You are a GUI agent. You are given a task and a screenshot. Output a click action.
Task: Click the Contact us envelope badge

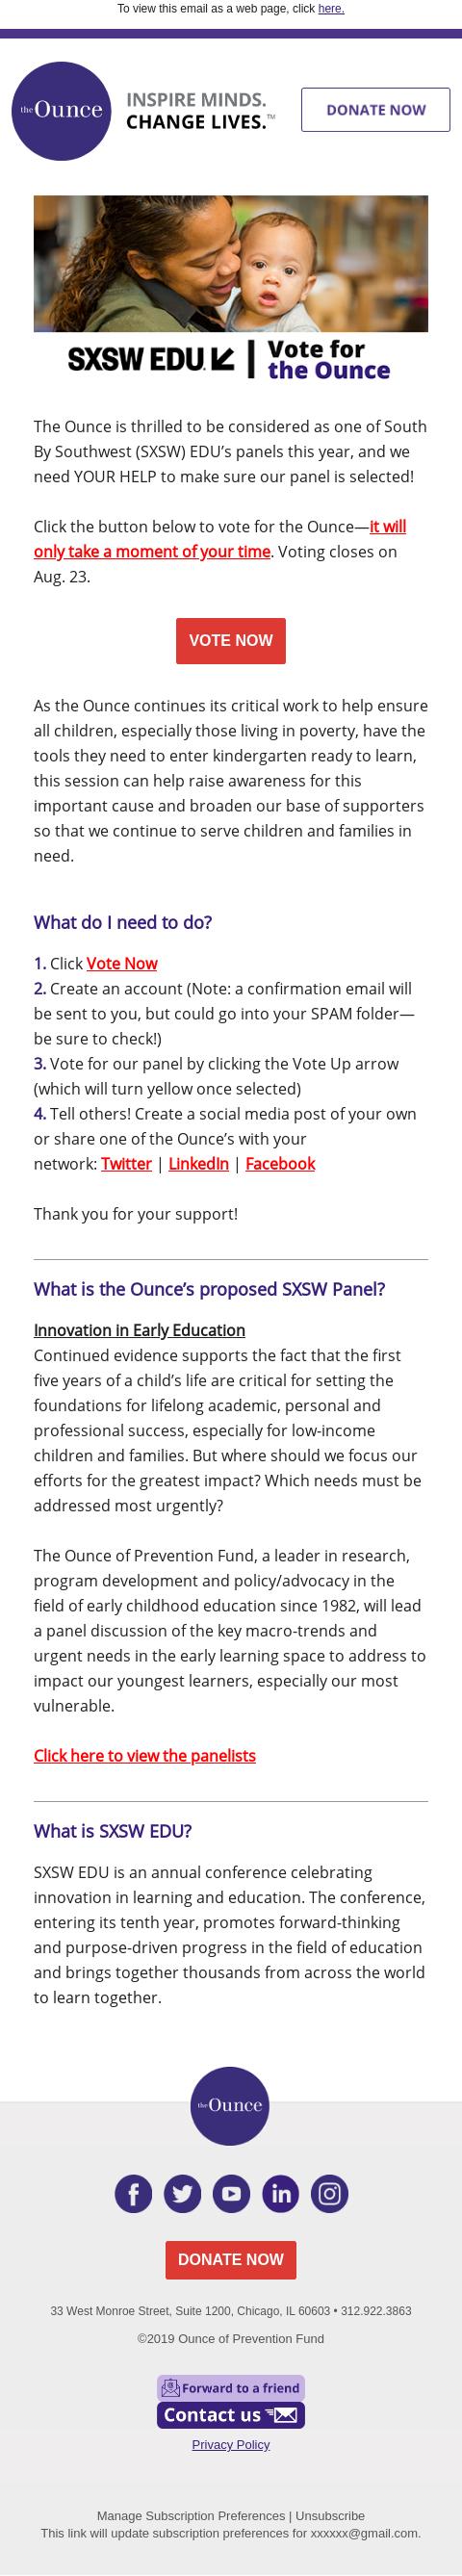coord(231,2415)
